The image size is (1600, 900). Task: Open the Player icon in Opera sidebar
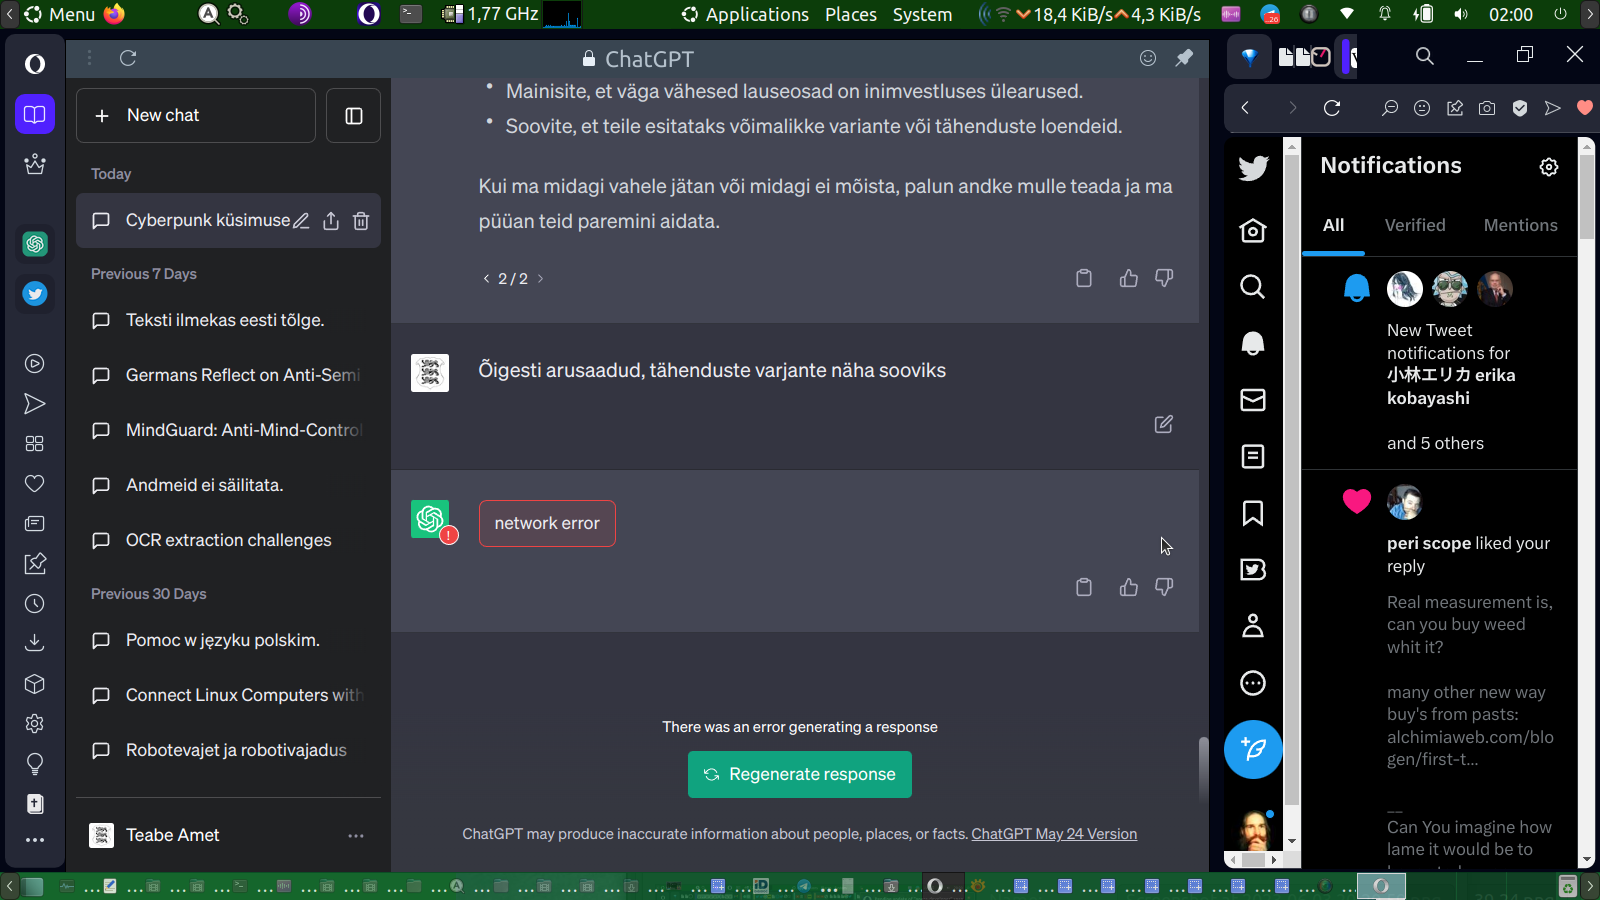[x=35, y=364]
